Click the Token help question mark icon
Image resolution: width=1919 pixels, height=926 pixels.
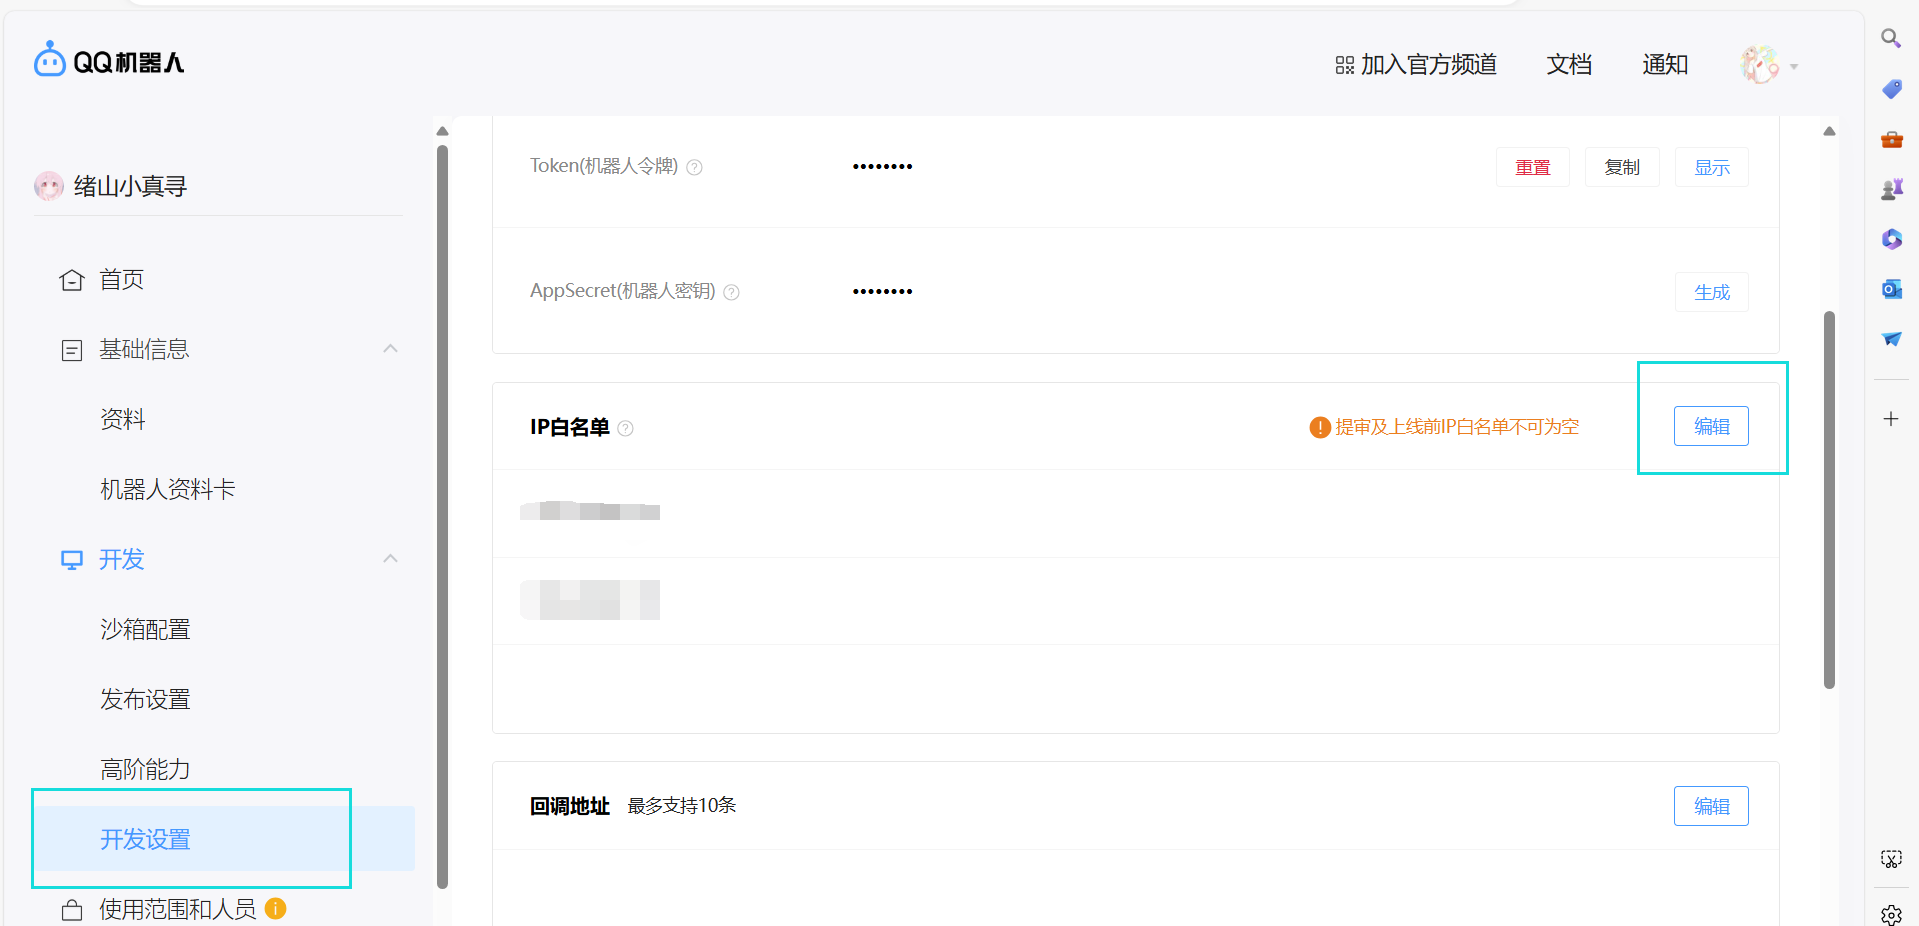694,167
